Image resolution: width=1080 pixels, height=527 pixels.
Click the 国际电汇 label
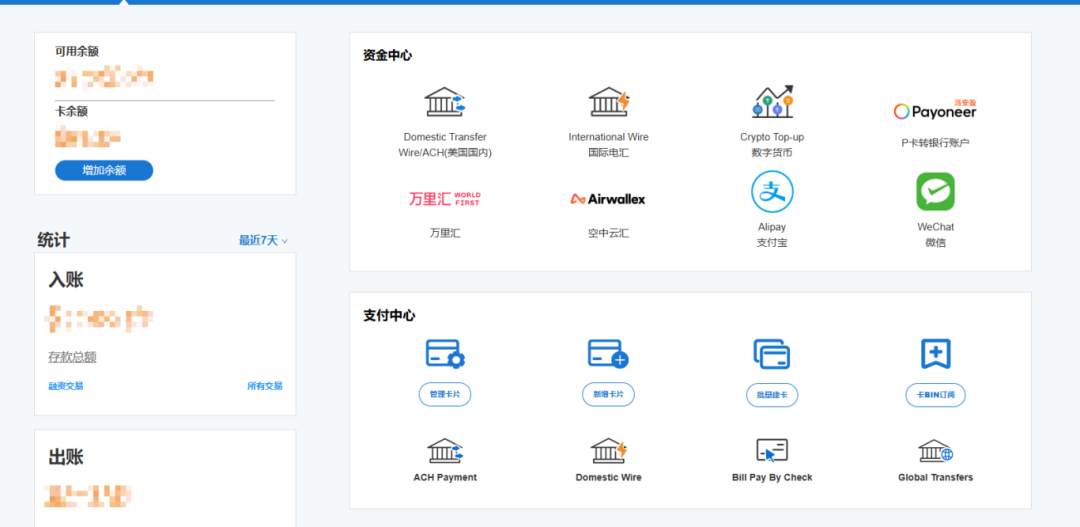point(608,153)
